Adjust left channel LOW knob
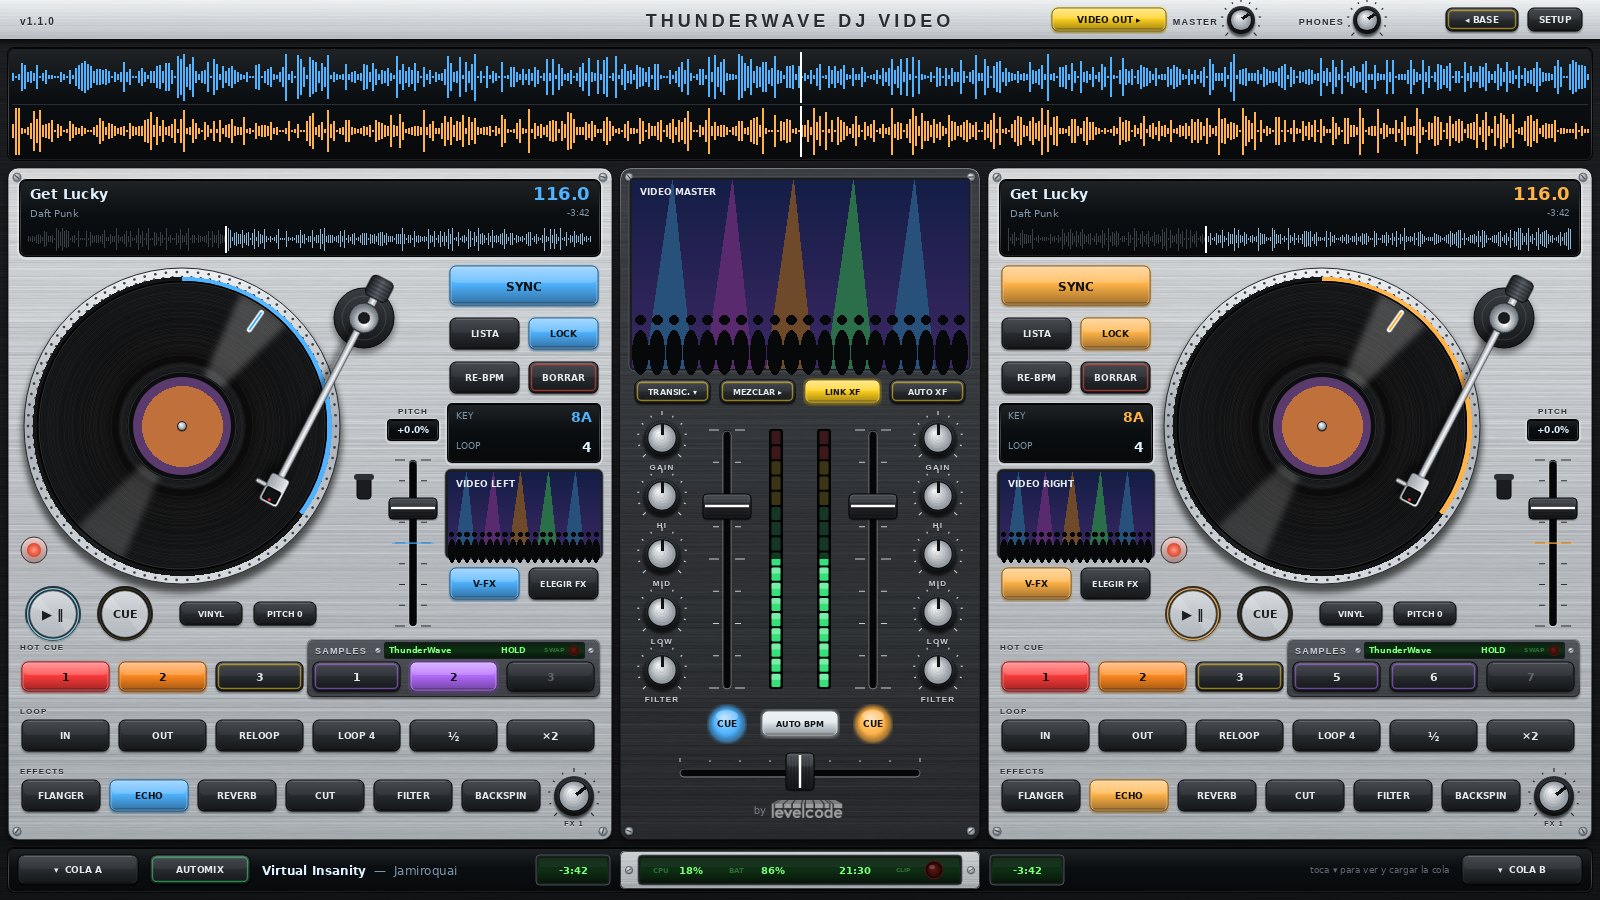Image resolution: width=1600 pixels, height=900 pixels. (662, 611)
